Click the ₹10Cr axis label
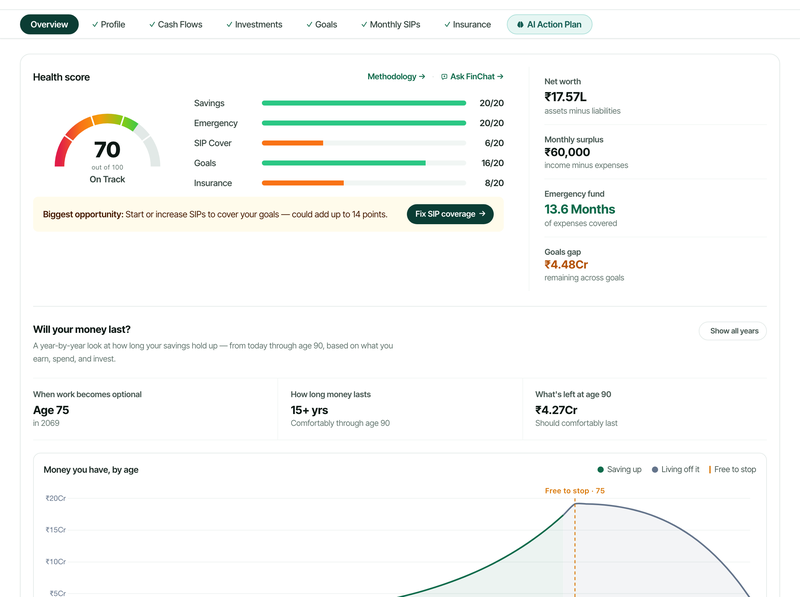 click(56, 561)
